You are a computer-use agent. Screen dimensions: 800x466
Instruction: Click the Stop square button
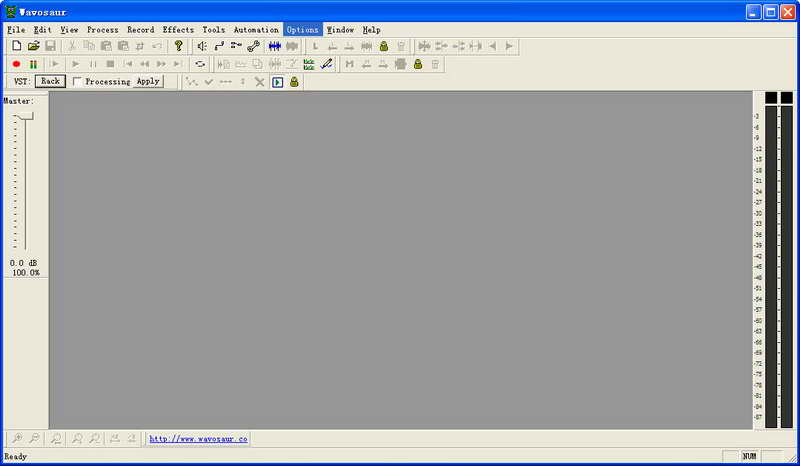coord(110,64)
